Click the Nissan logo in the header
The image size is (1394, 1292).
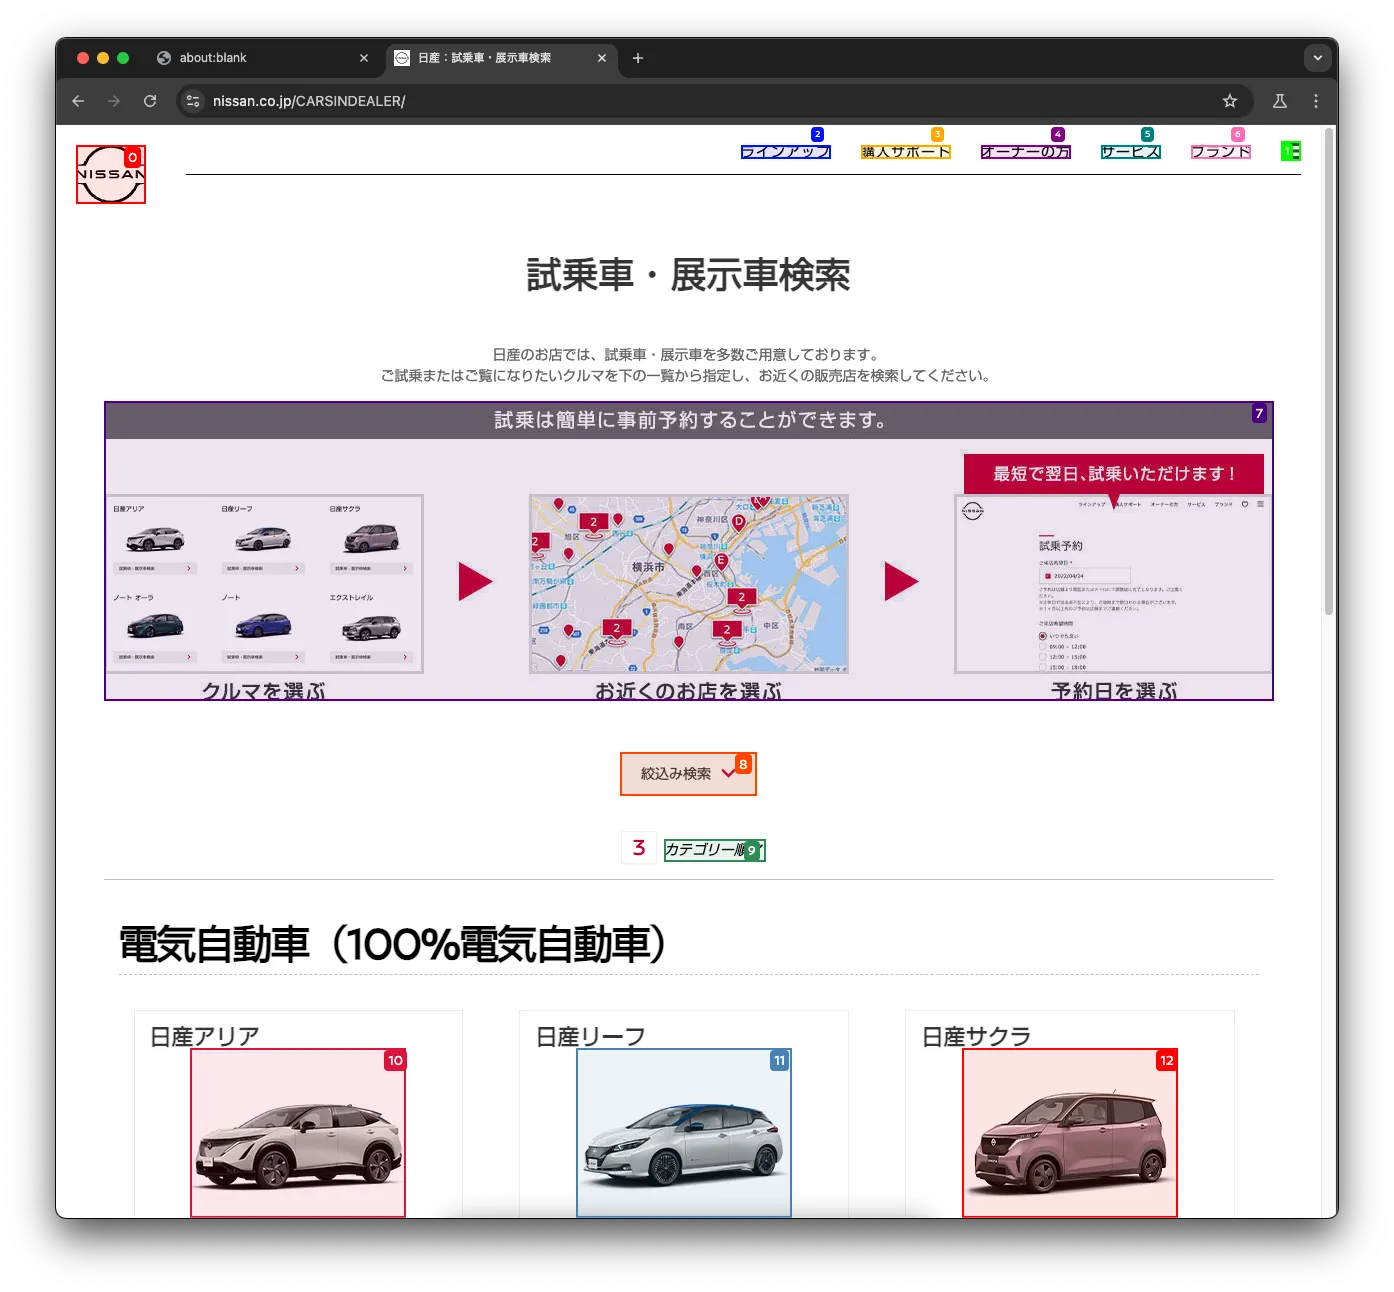click(x=111, y=174)
